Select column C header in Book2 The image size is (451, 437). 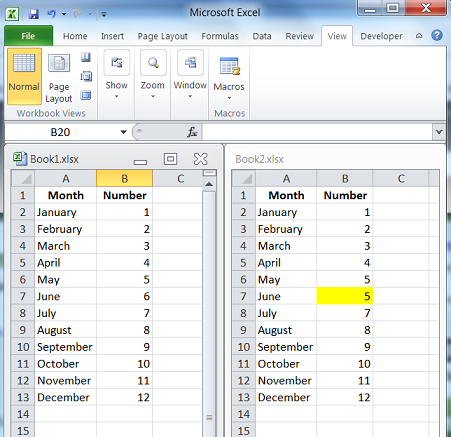coord(401,179)
